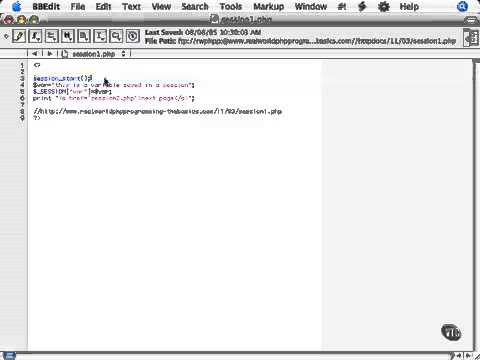Screen dimensions: 480x360
Task: Open the Tools menu
Action: pos(231,6)
